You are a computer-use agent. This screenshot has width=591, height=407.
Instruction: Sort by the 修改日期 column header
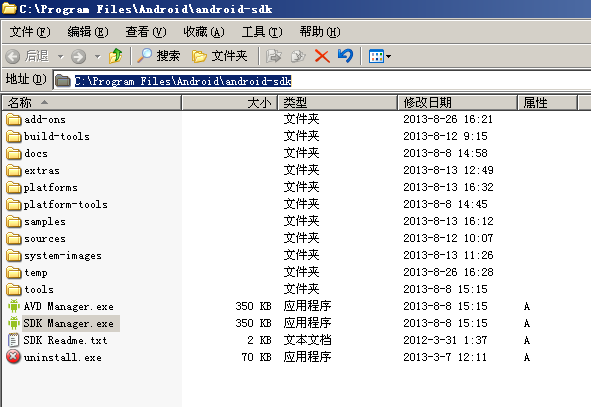coord(457,103)
